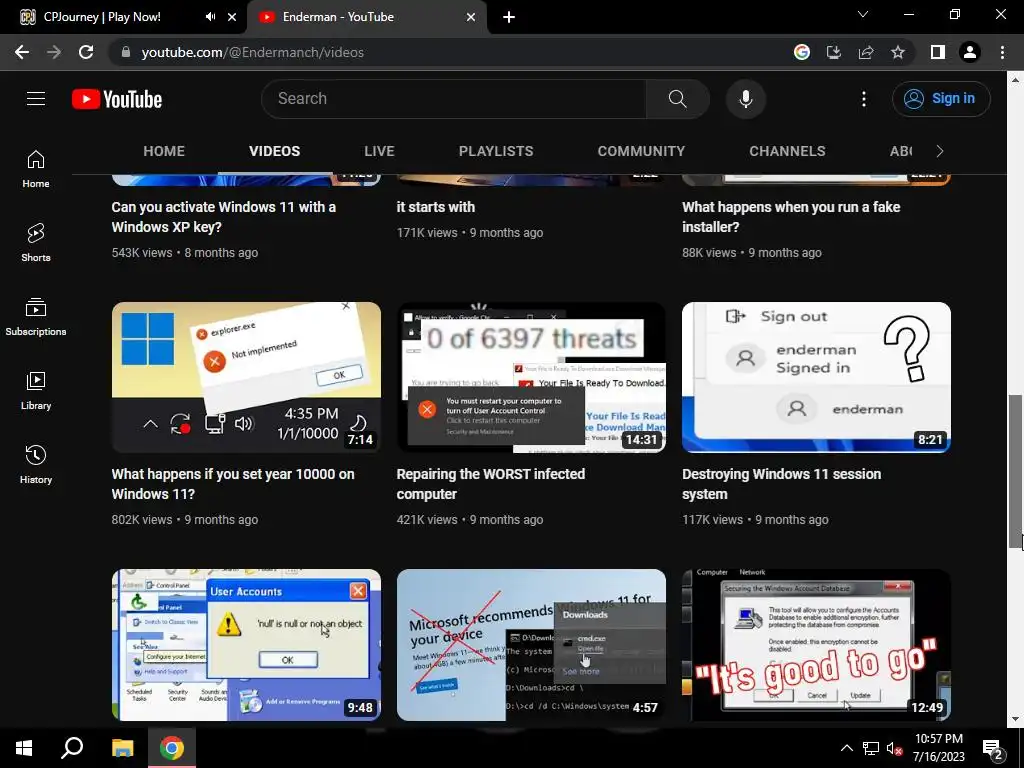The height and width of the screenshot is (768, 1024).
Task: Open YouTube settings three-dot menu
Action: [x=863, y=99]
